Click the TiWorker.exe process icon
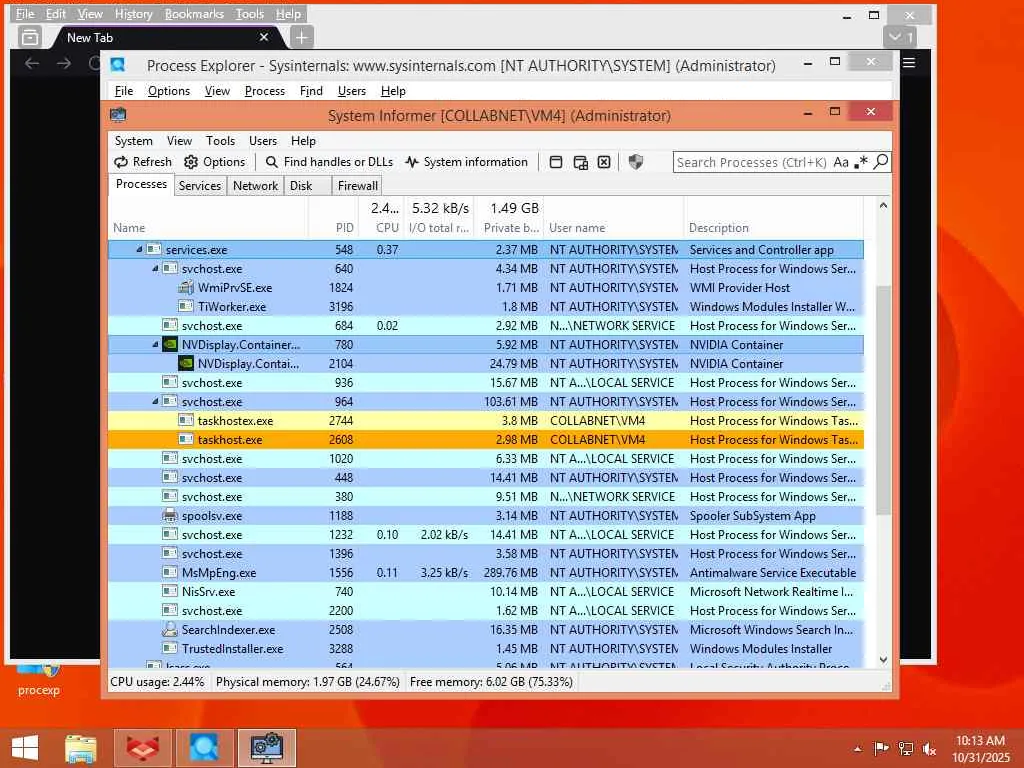Viewport: 1024px width, 768px height. (x=186, y=306)
